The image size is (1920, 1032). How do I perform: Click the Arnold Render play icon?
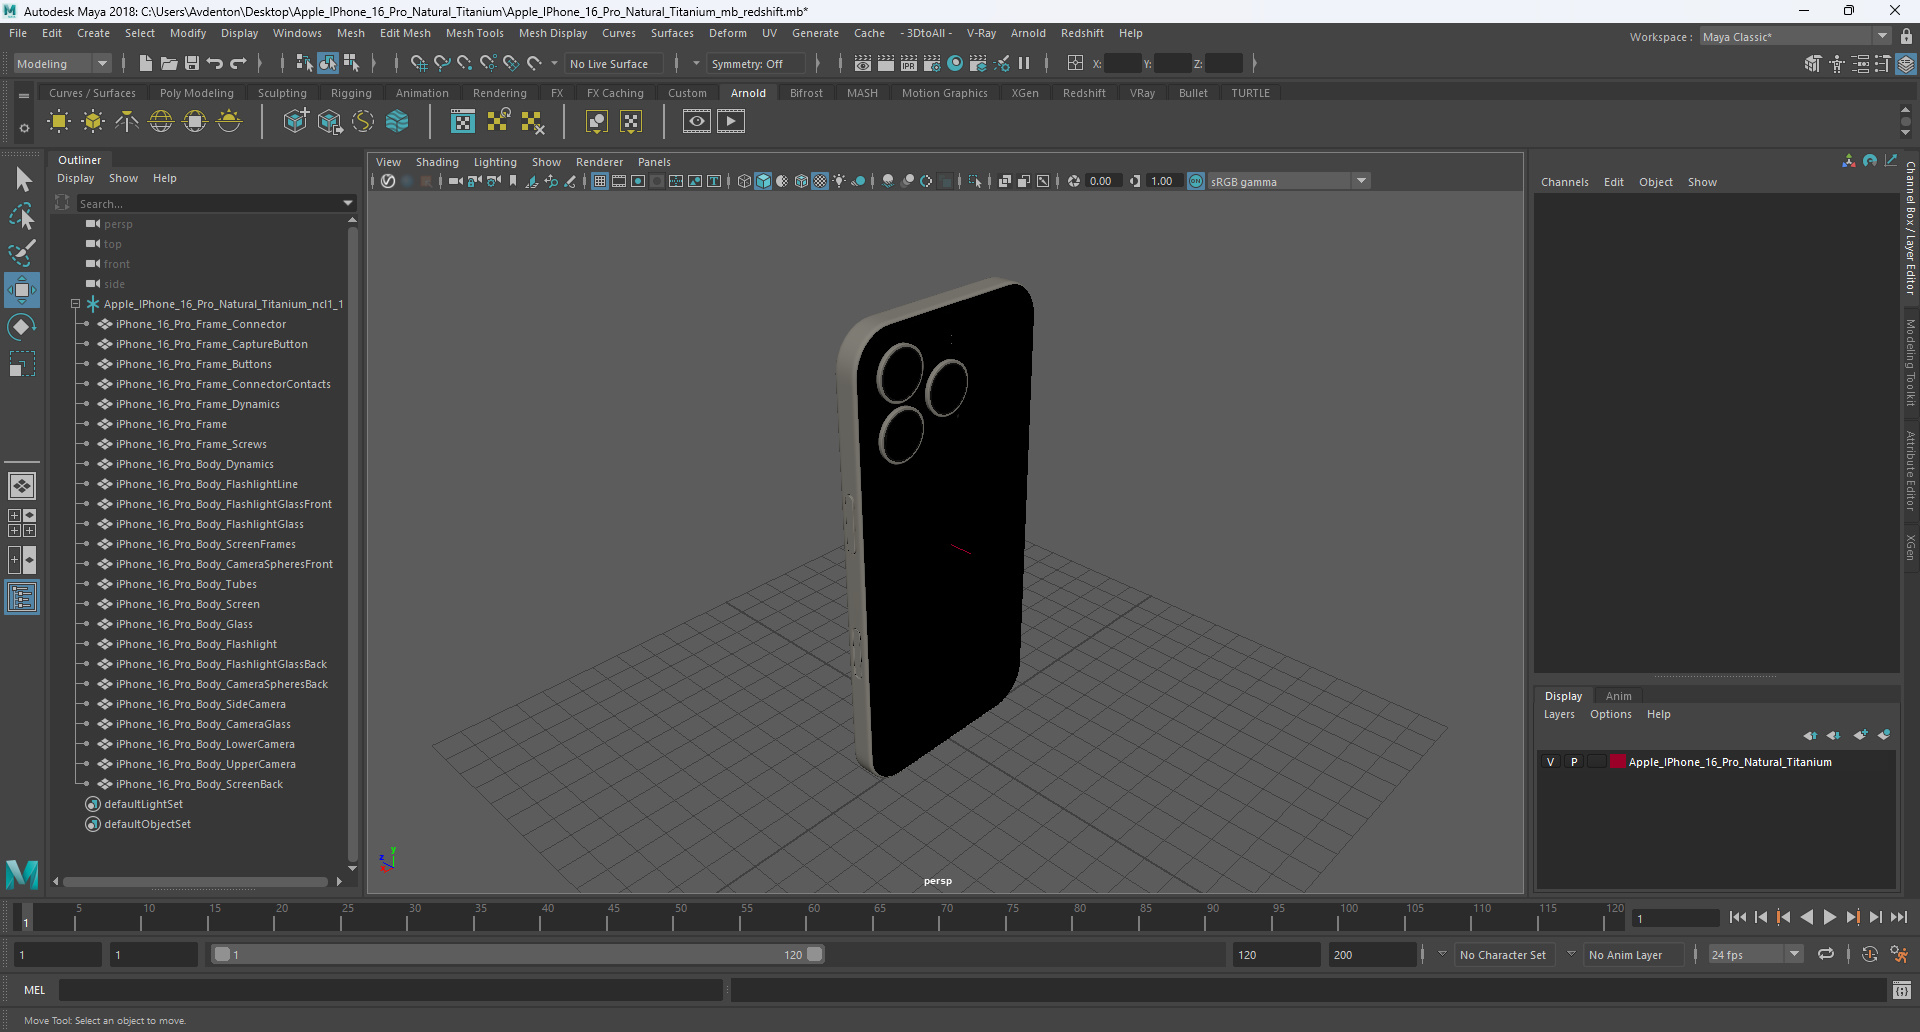[731, 122]
